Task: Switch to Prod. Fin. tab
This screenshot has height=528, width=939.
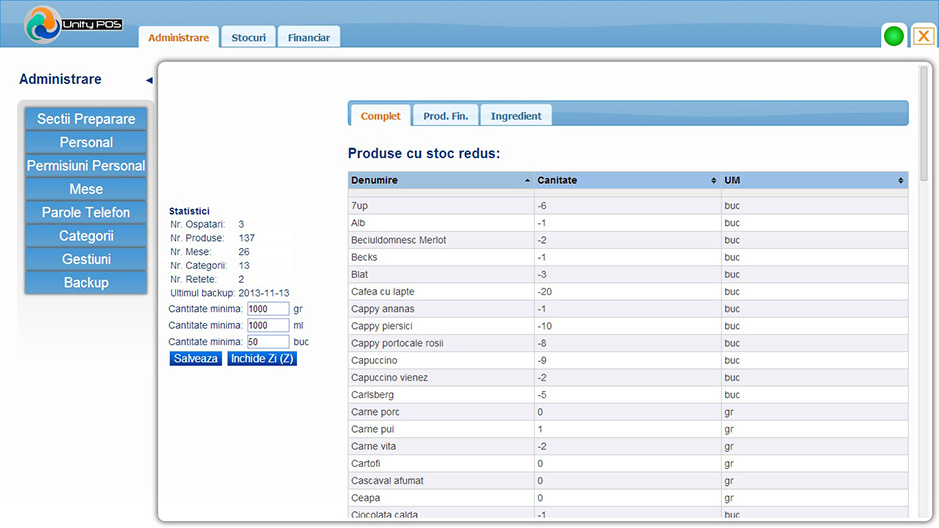Action: point(445,116)
